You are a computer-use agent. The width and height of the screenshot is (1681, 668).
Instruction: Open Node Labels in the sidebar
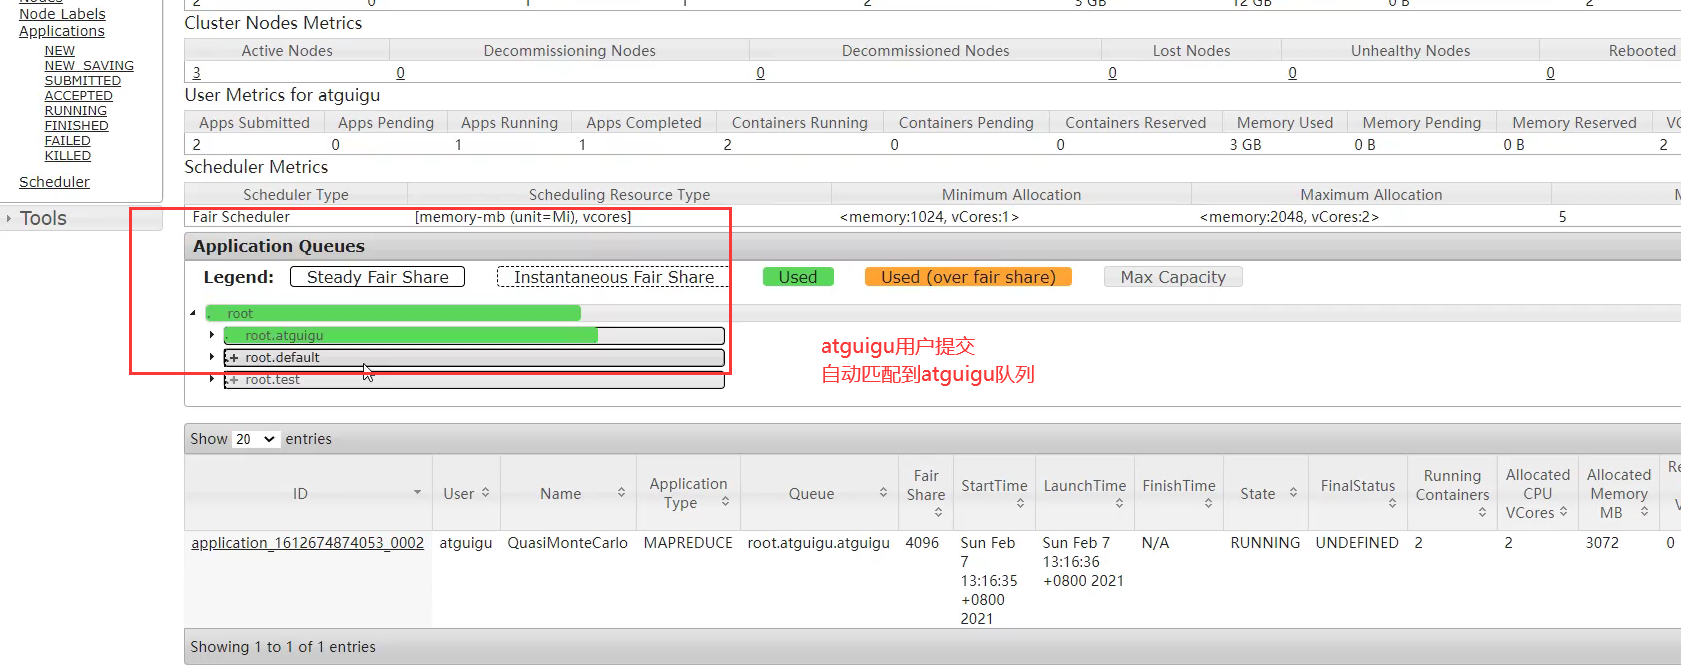[x=62, y=14]
